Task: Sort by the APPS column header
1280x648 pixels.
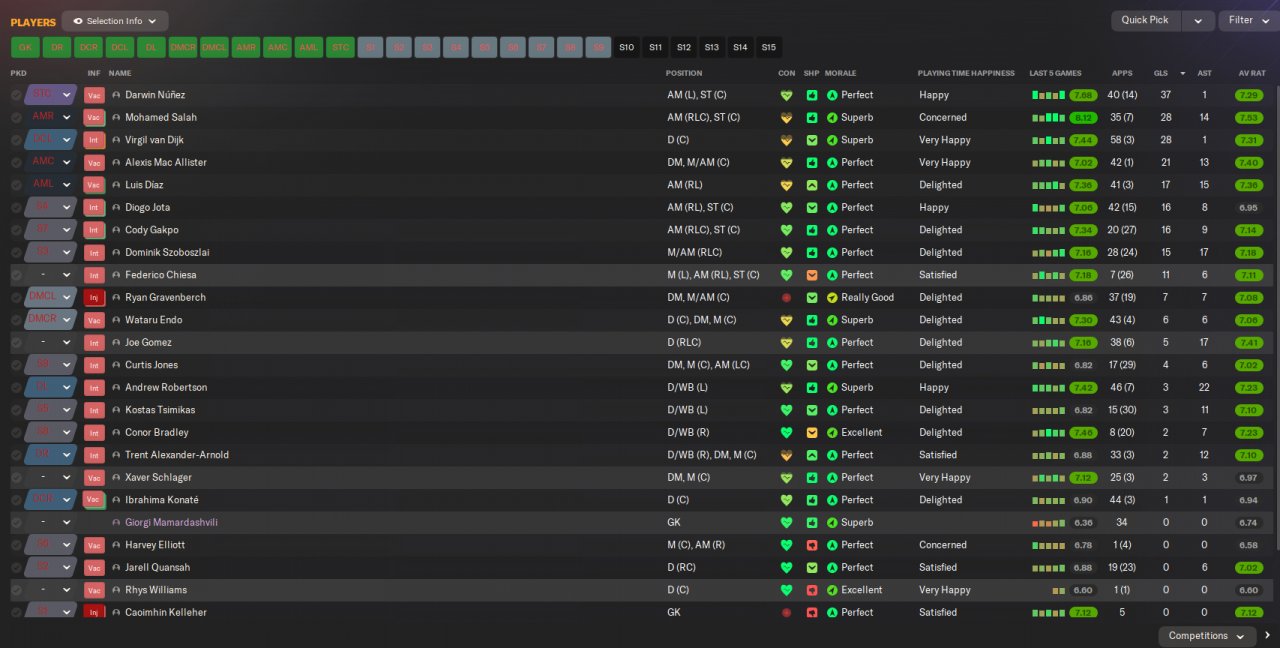Action: click(x=1122, y=73)
